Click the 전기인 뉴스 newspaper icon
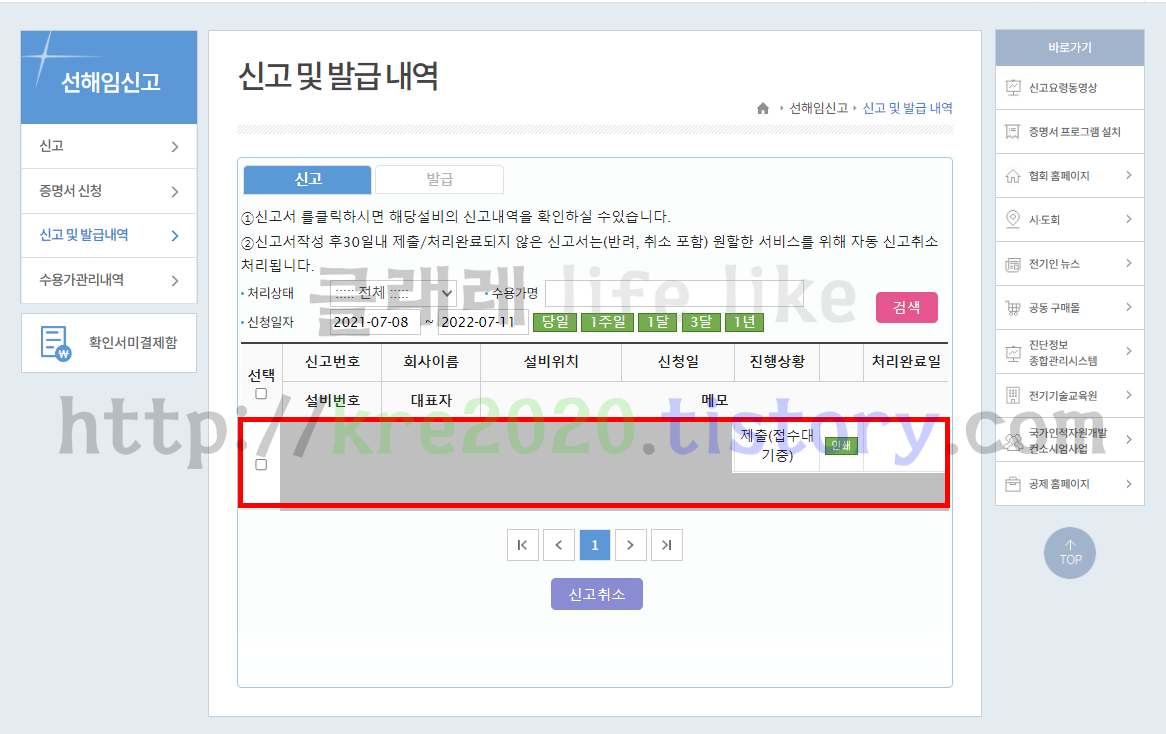The width and height of the screenshot is (1166, 734). coord(1013,264)
